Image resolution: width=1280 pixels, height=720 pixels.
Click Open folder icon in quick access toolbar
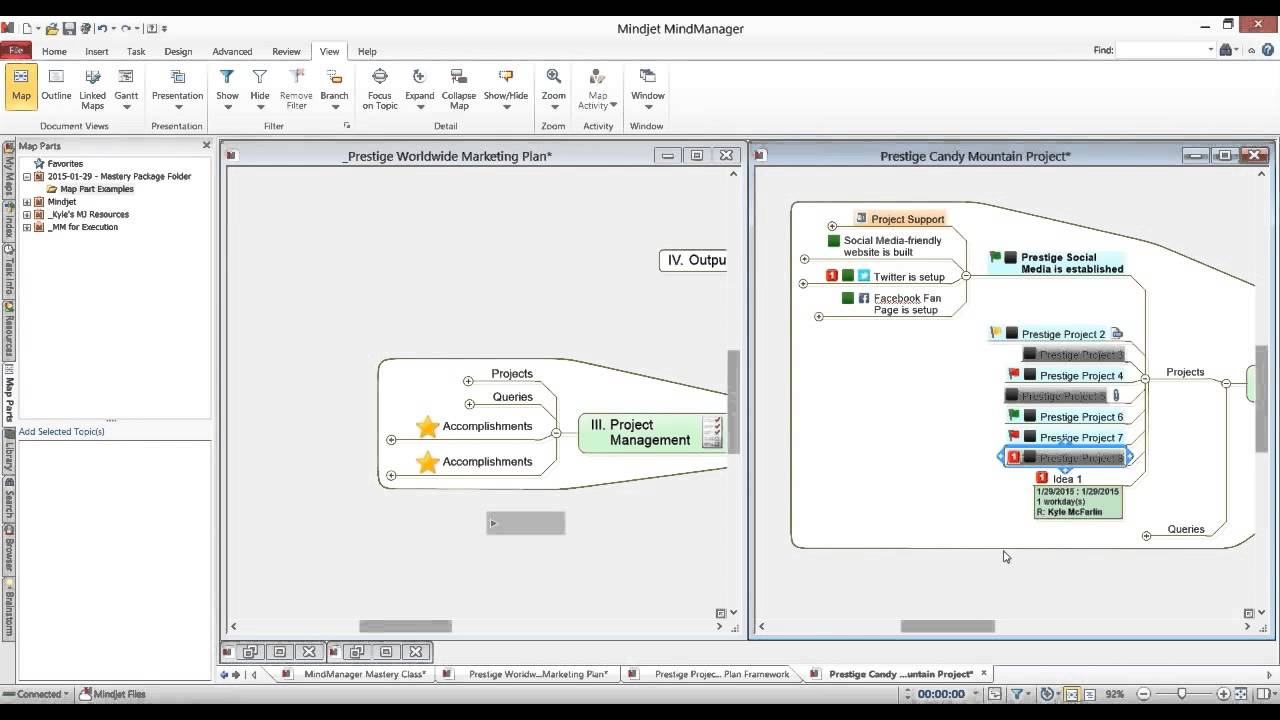(x=52, y=28)
